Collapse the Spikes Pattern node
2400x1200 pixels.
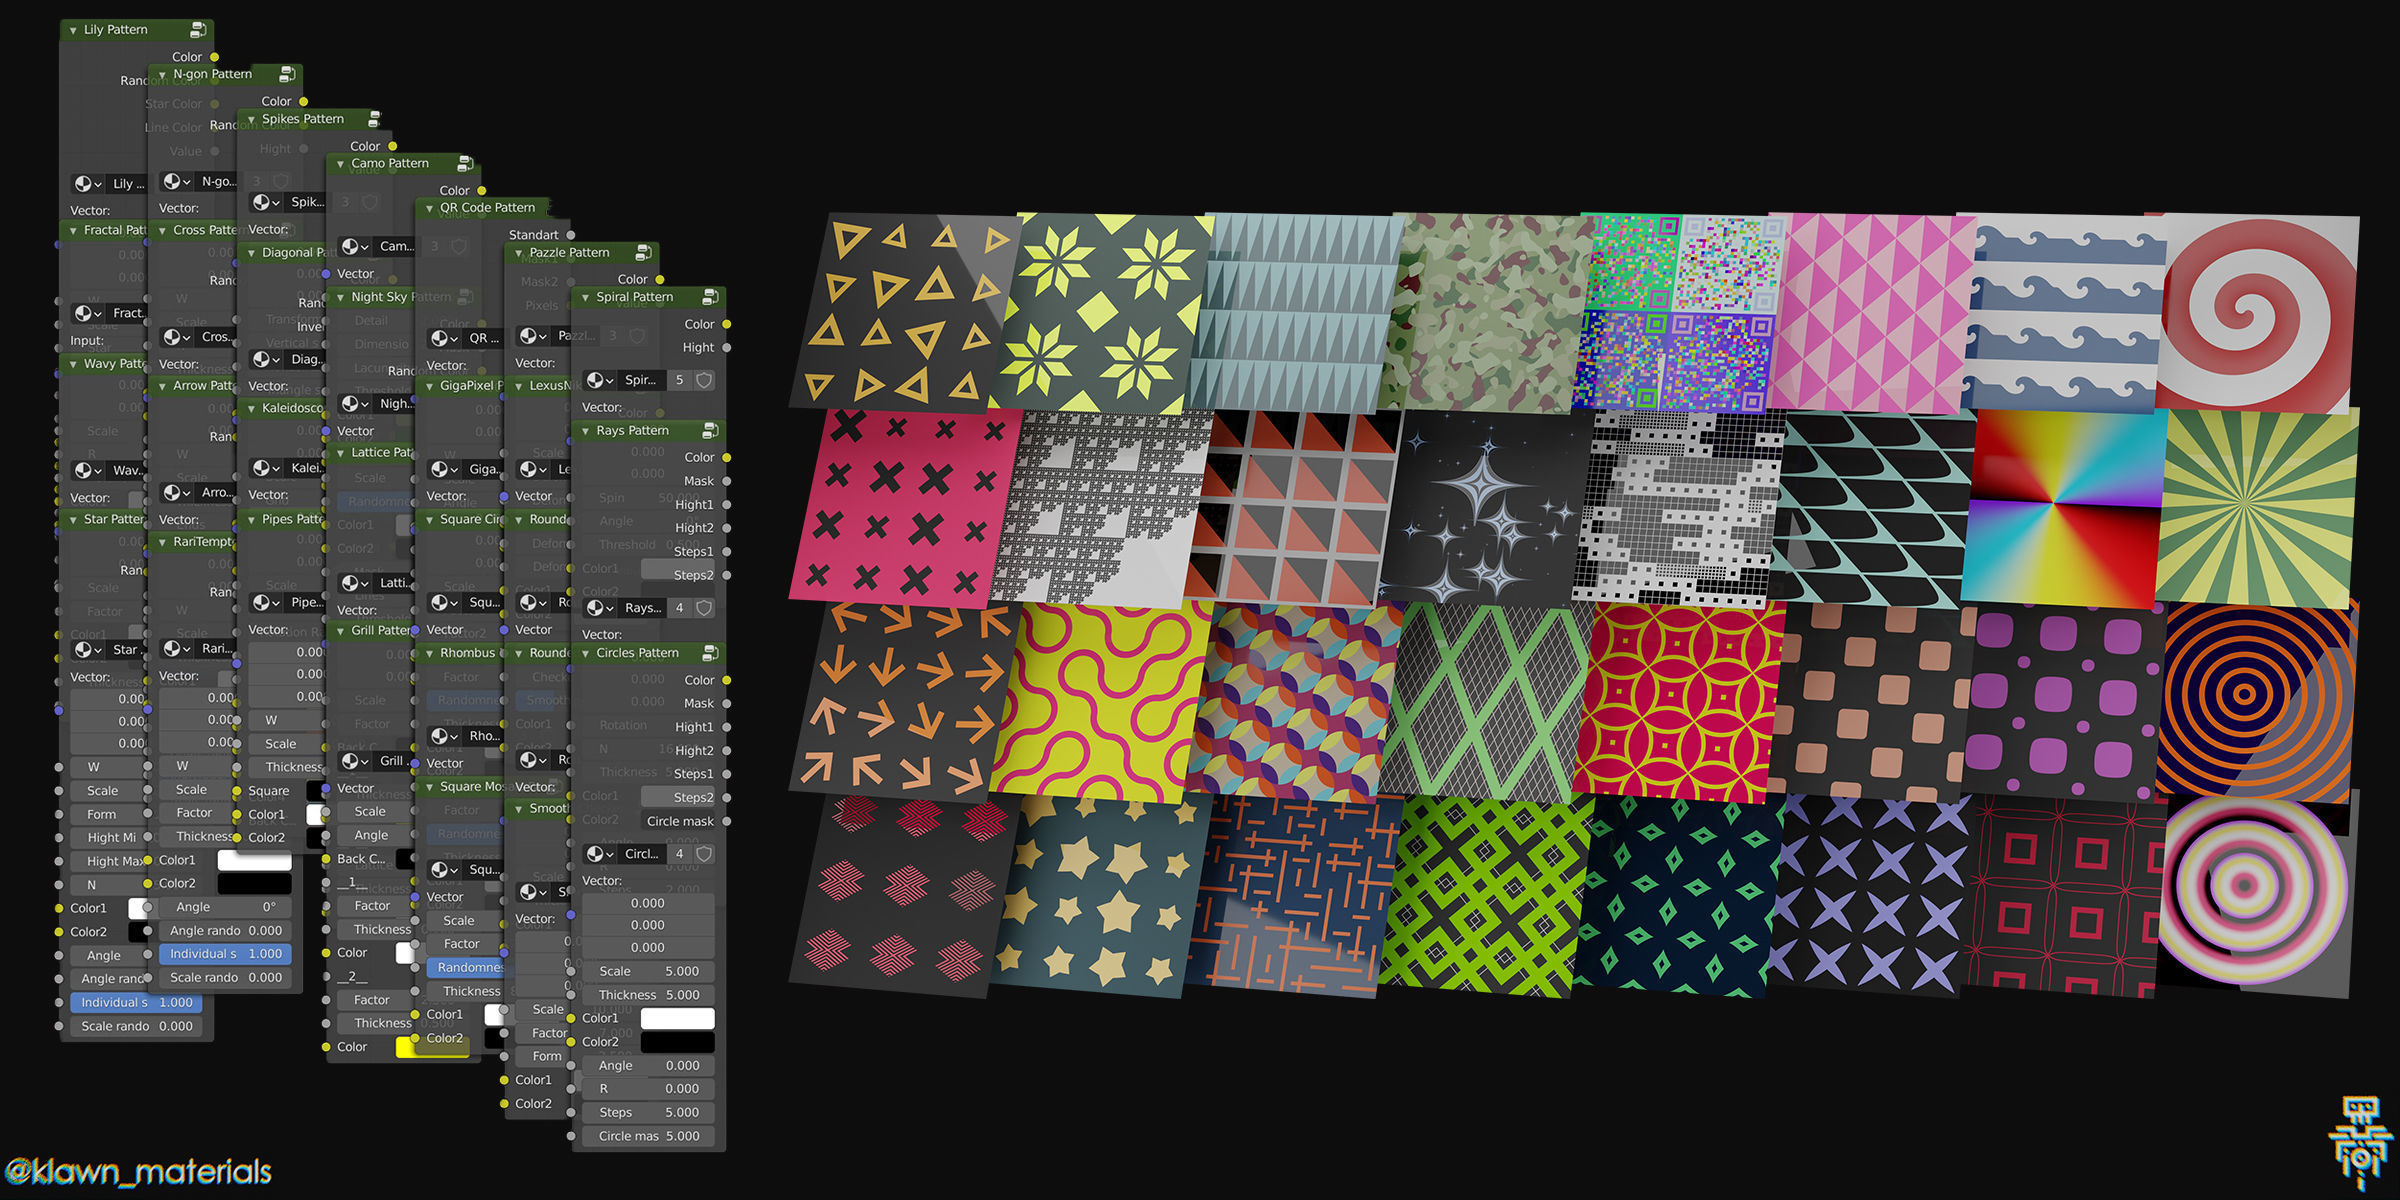click(x=251, y=119)
